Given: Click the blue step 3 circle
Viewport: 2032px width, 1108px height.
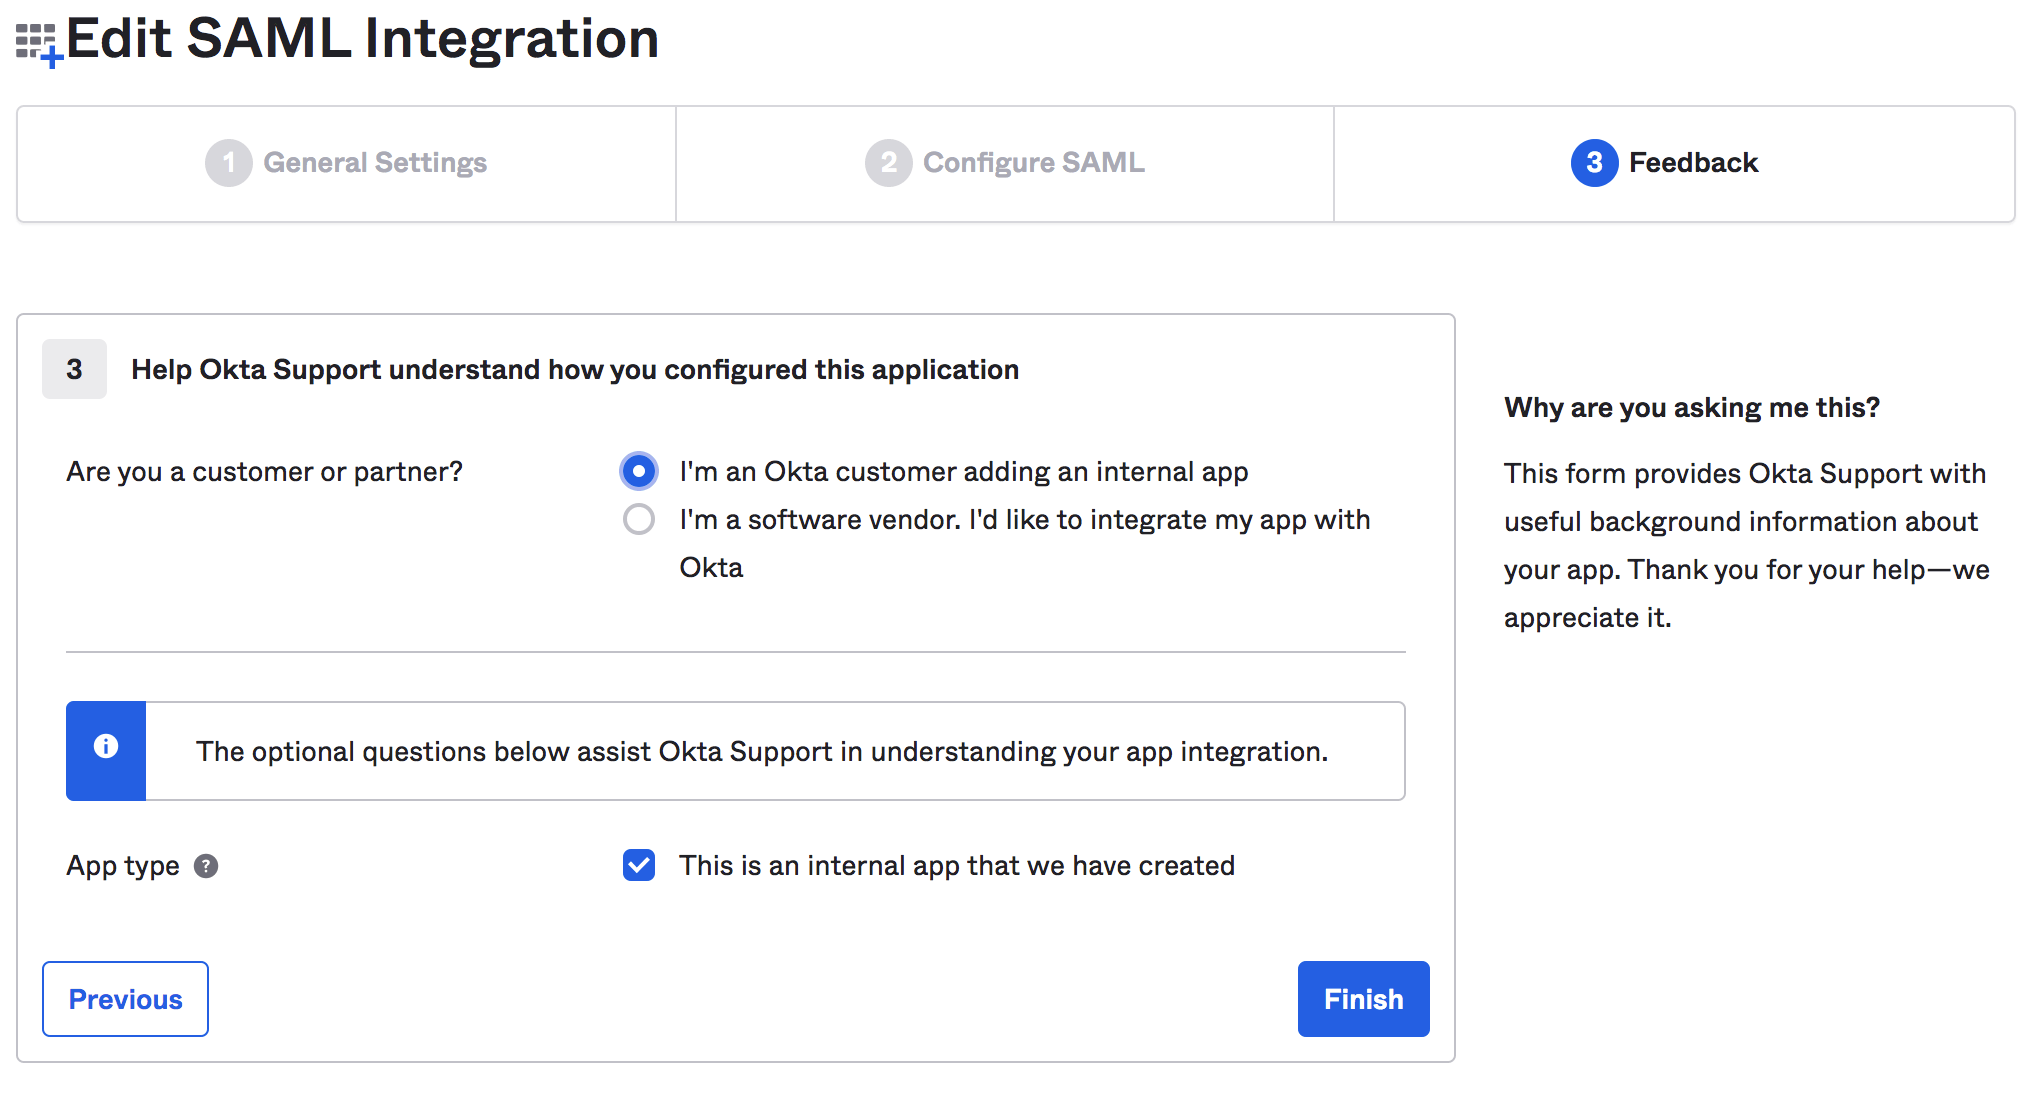Looking at the screenshot, I should (1594, 163).
